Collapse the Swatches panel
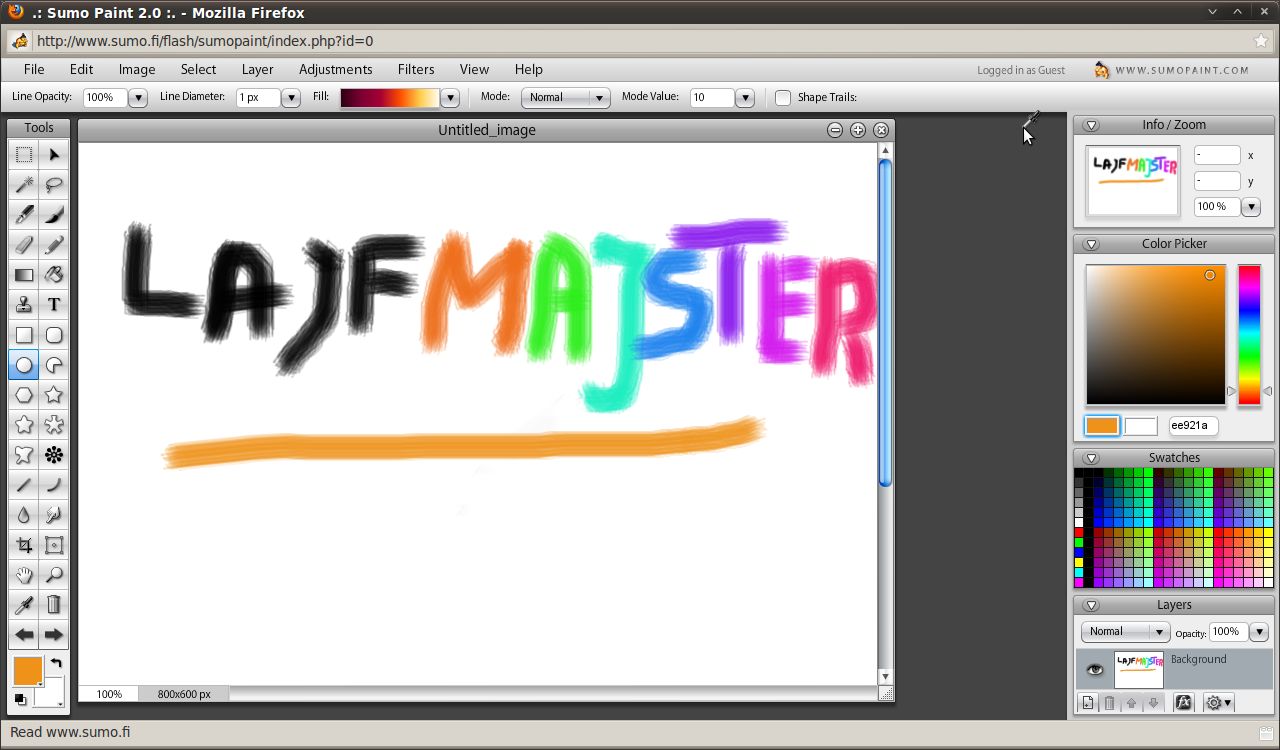 pyautogui.click(x=1091, y=457)
